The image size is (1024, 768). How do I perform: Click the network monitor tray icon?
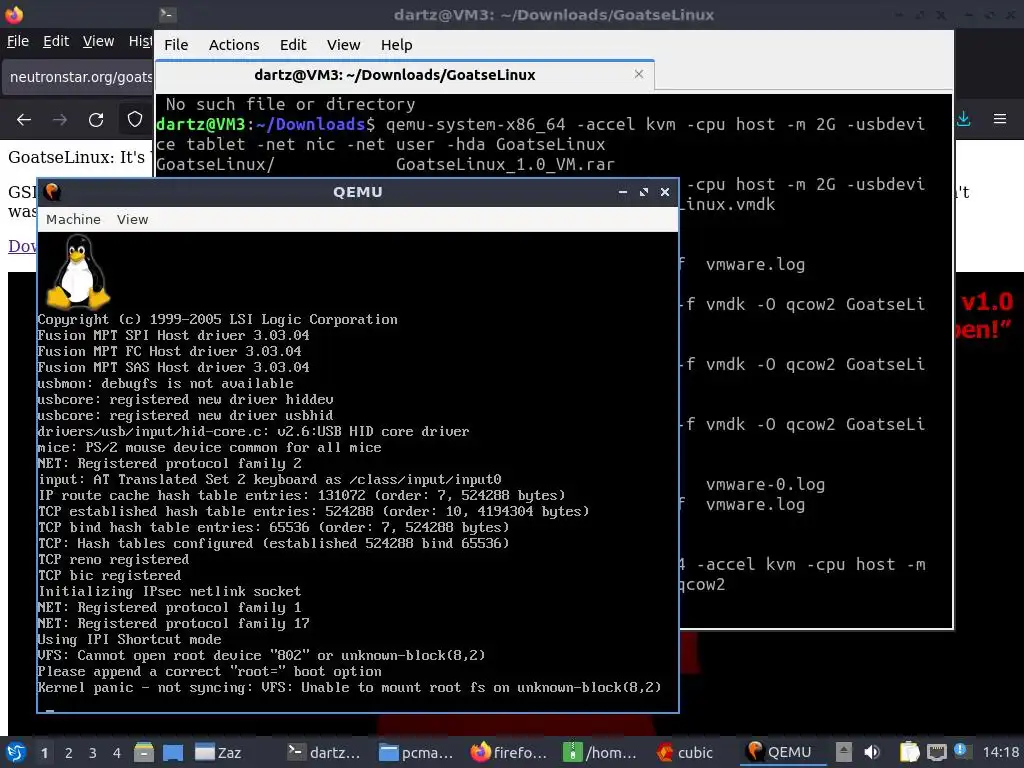point(936,752)
